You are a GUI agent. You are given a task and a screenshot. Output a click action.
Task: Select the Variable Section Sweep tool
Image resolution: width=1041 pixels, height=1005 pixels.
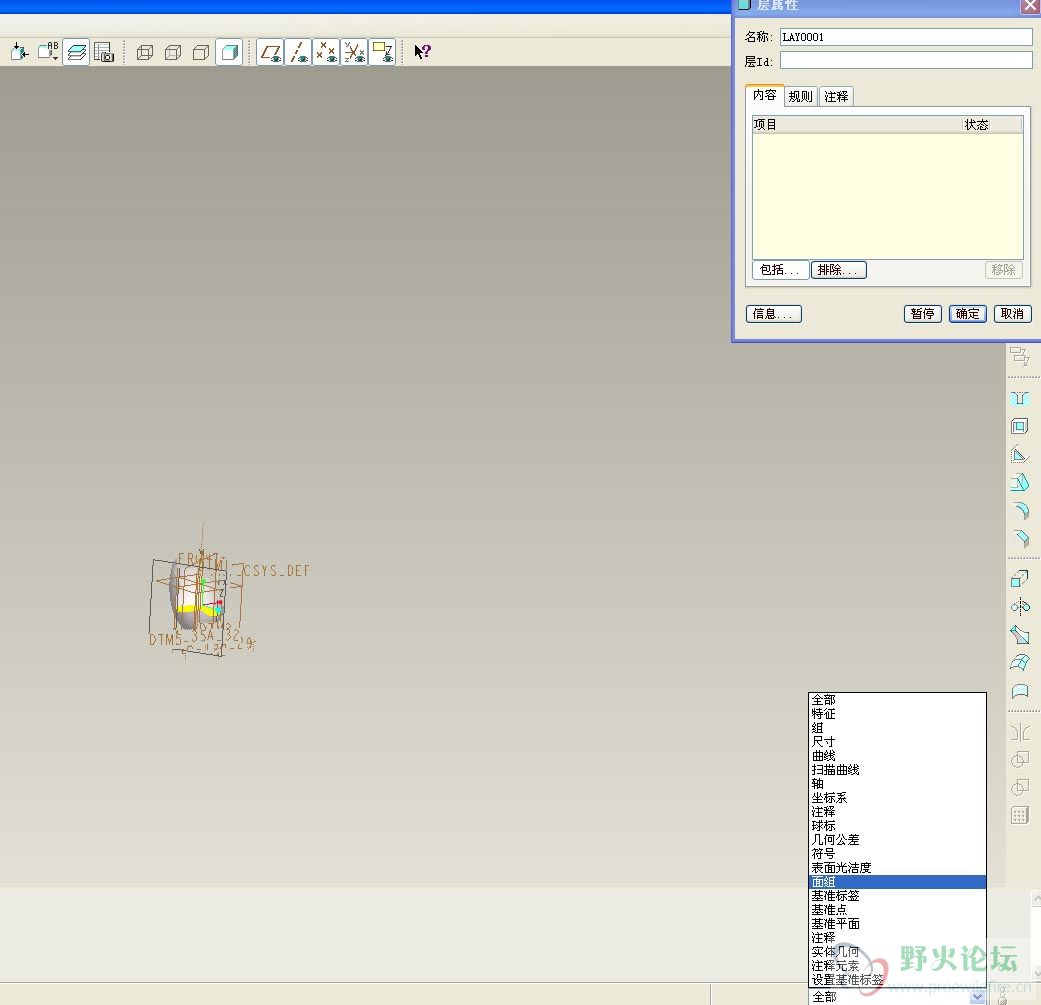click(1020, 635)
